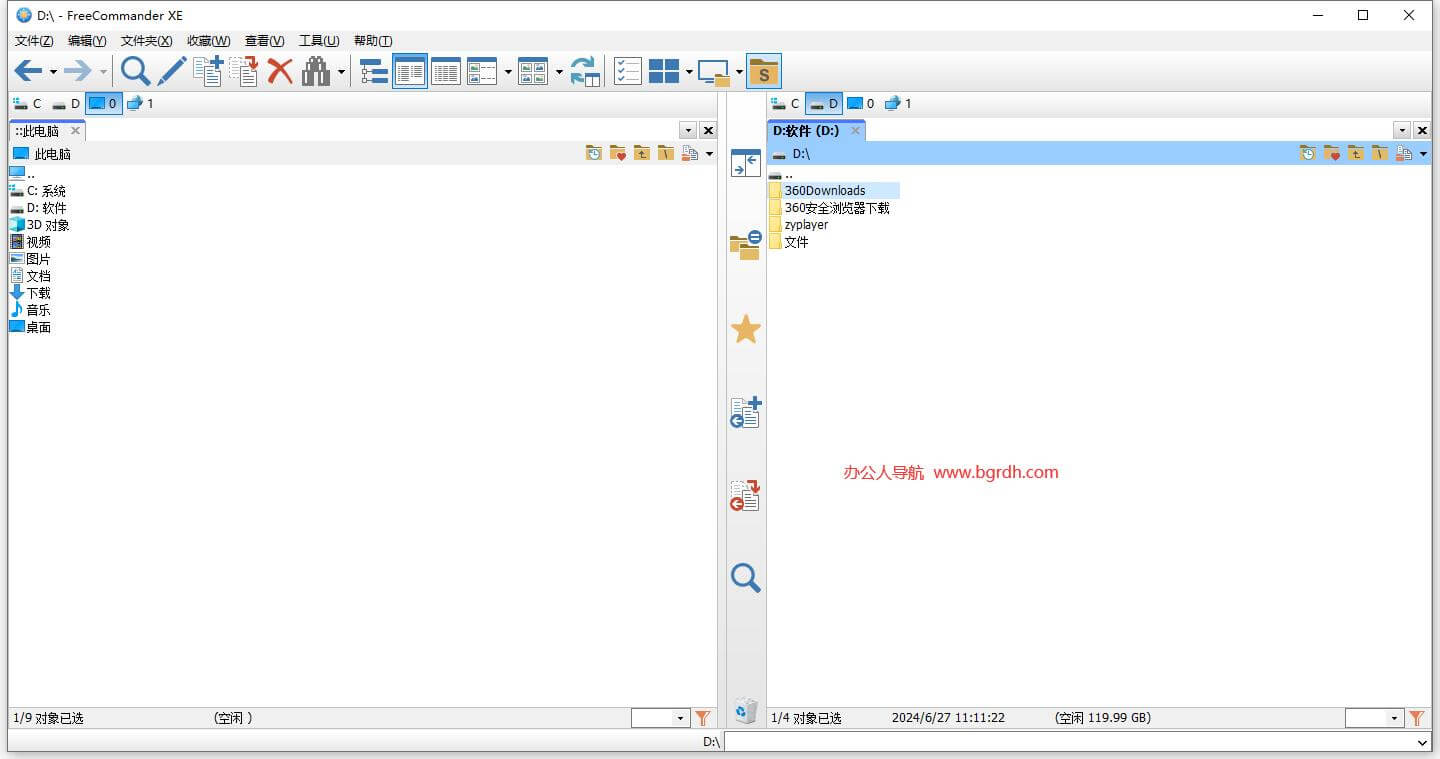Image resolution: width=1440 pixels, height=759 pixels.
Task: Open the 工具(U) menu
Action: [x=319, y=41]
